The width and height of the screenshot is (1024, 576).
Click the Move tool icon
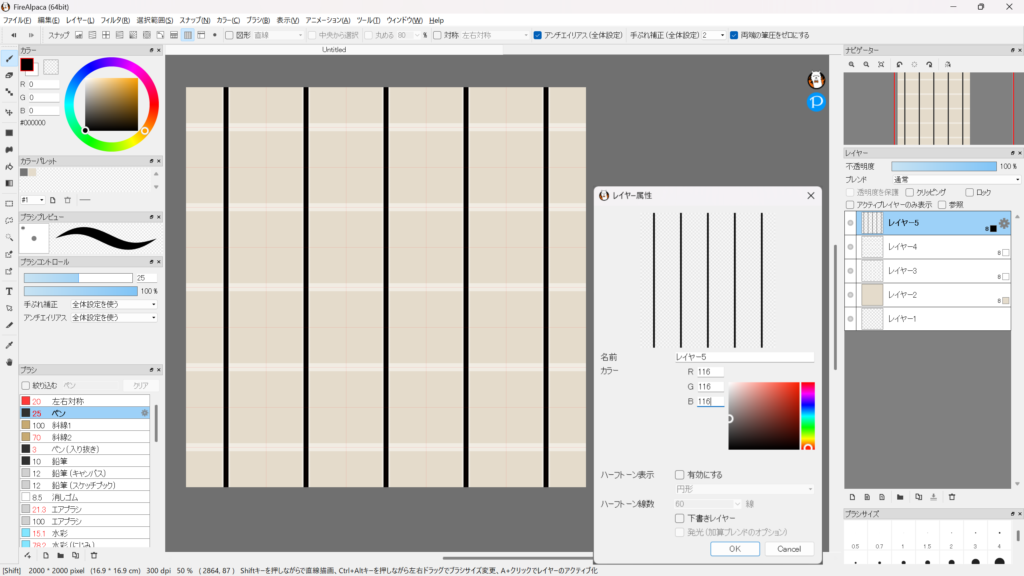(x=9, y=112)
